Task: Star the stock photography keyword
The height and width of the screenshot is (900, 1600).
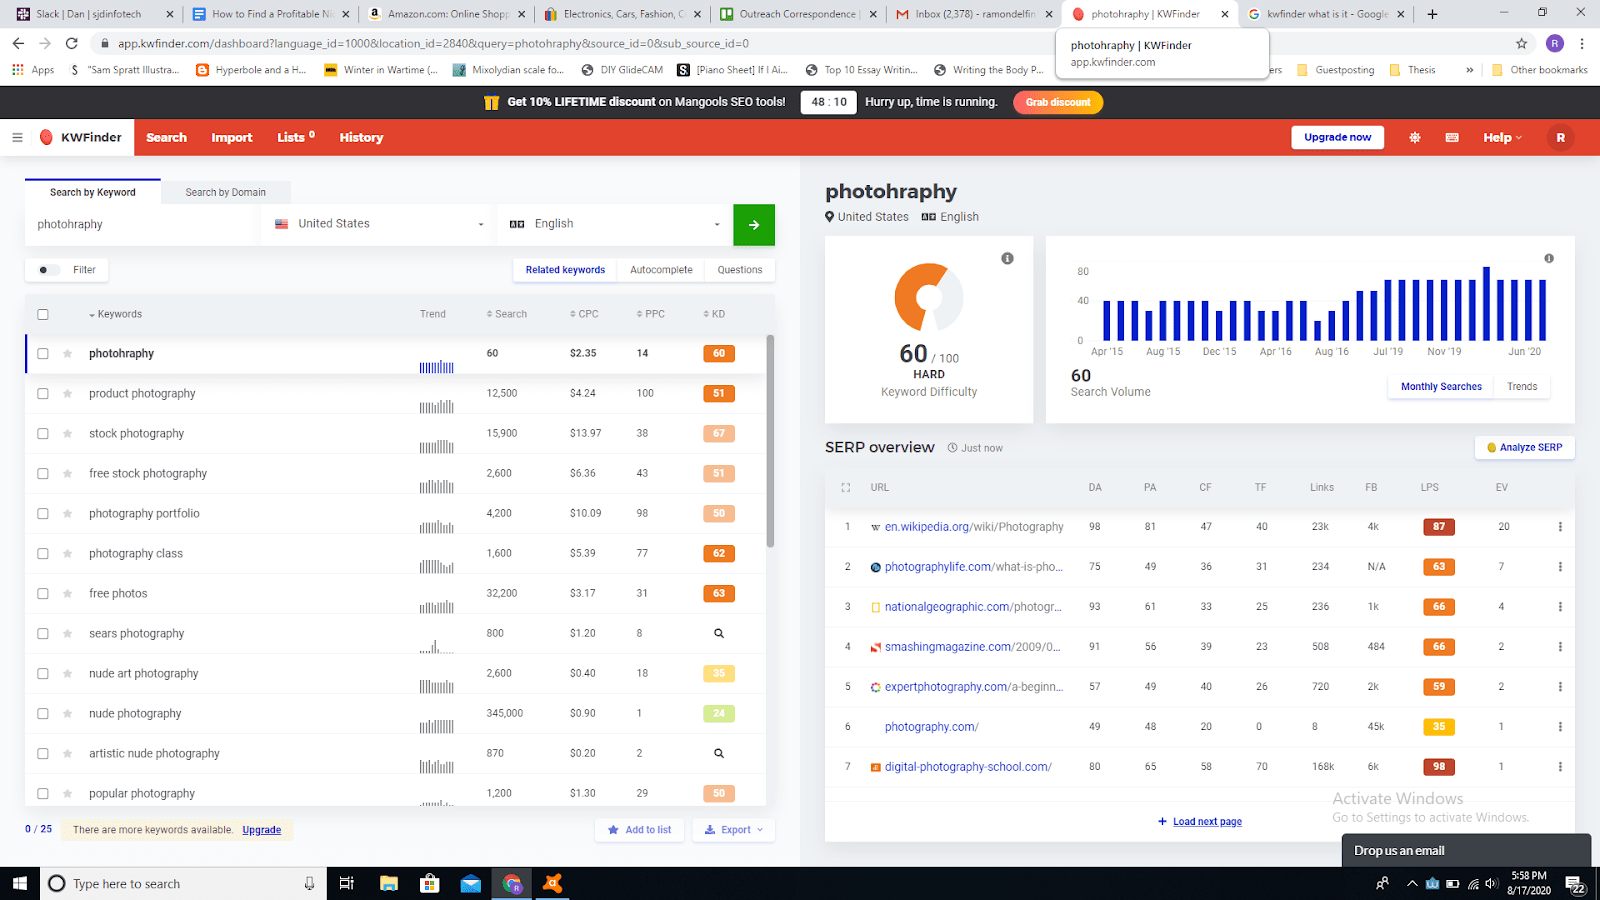Action: tap(67, 433)
